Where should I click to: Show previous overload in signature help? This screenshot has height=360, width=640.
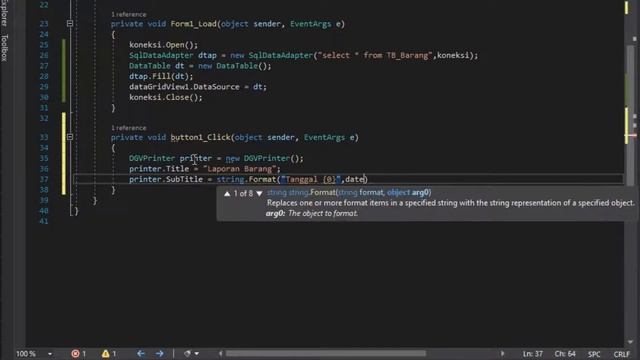tap(227, 193)
